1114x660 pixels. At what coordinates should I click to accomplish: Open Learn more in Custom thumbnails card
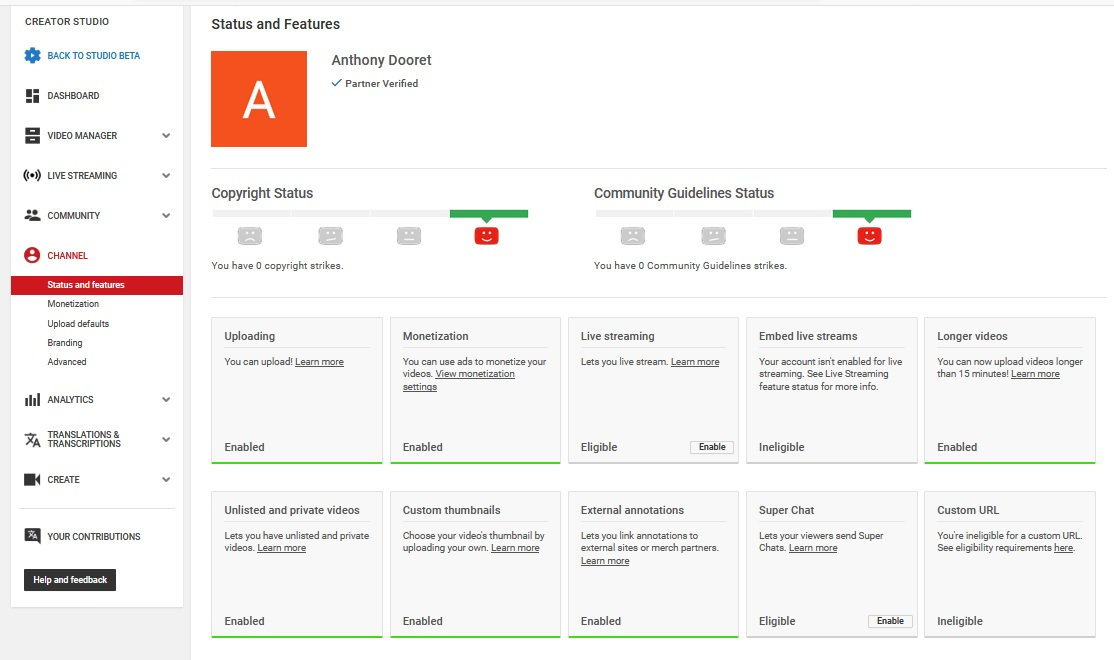tap(515, 548)
